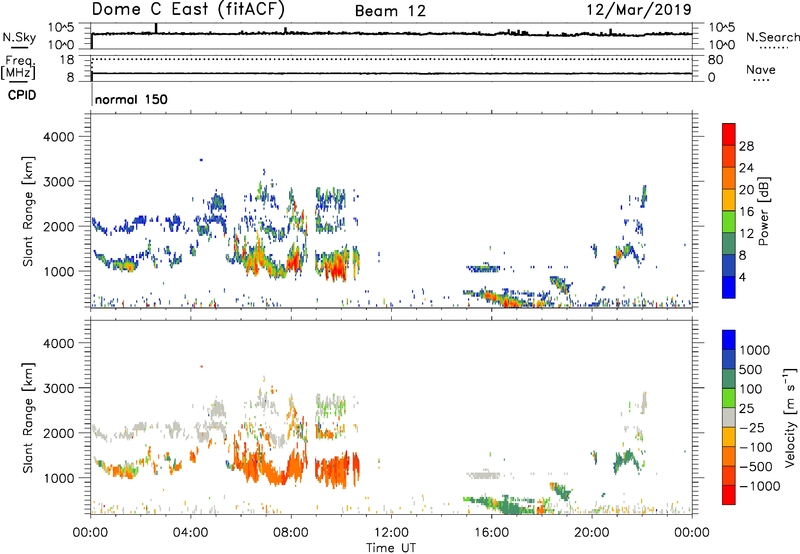Click the "2000" range tick of the power panel
The height and width of the screenshot is (554, 800).
click(58, 226)
